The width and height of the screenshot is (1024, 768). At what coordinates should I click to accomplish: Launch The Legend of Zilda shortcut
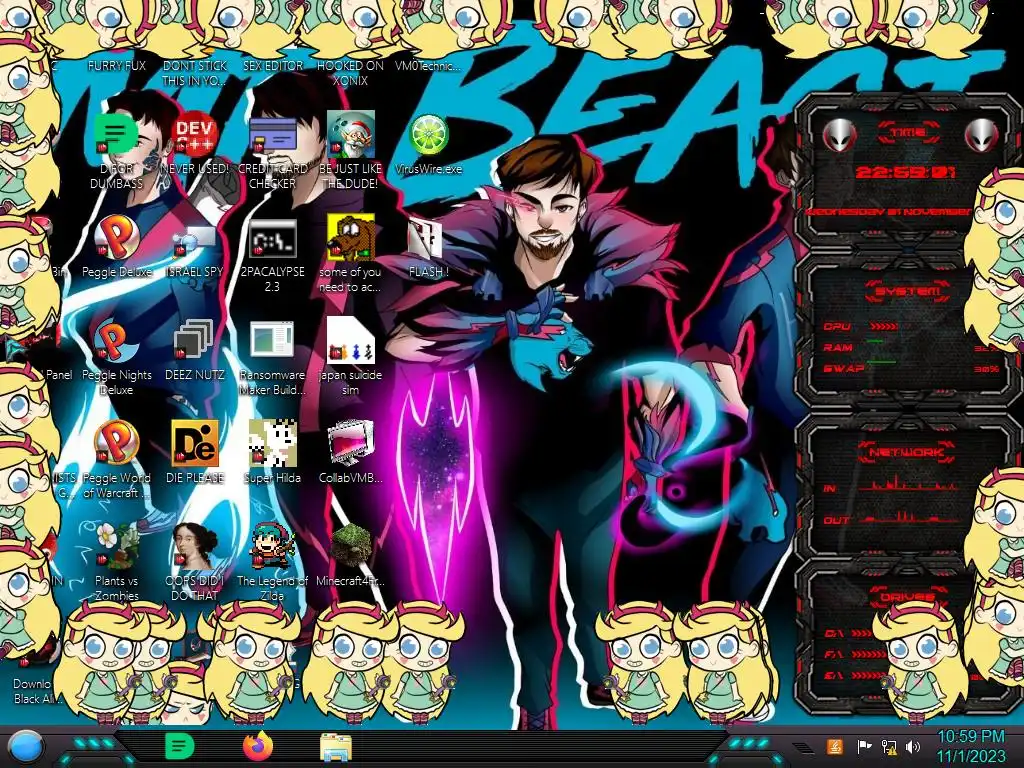coord(272,546)
